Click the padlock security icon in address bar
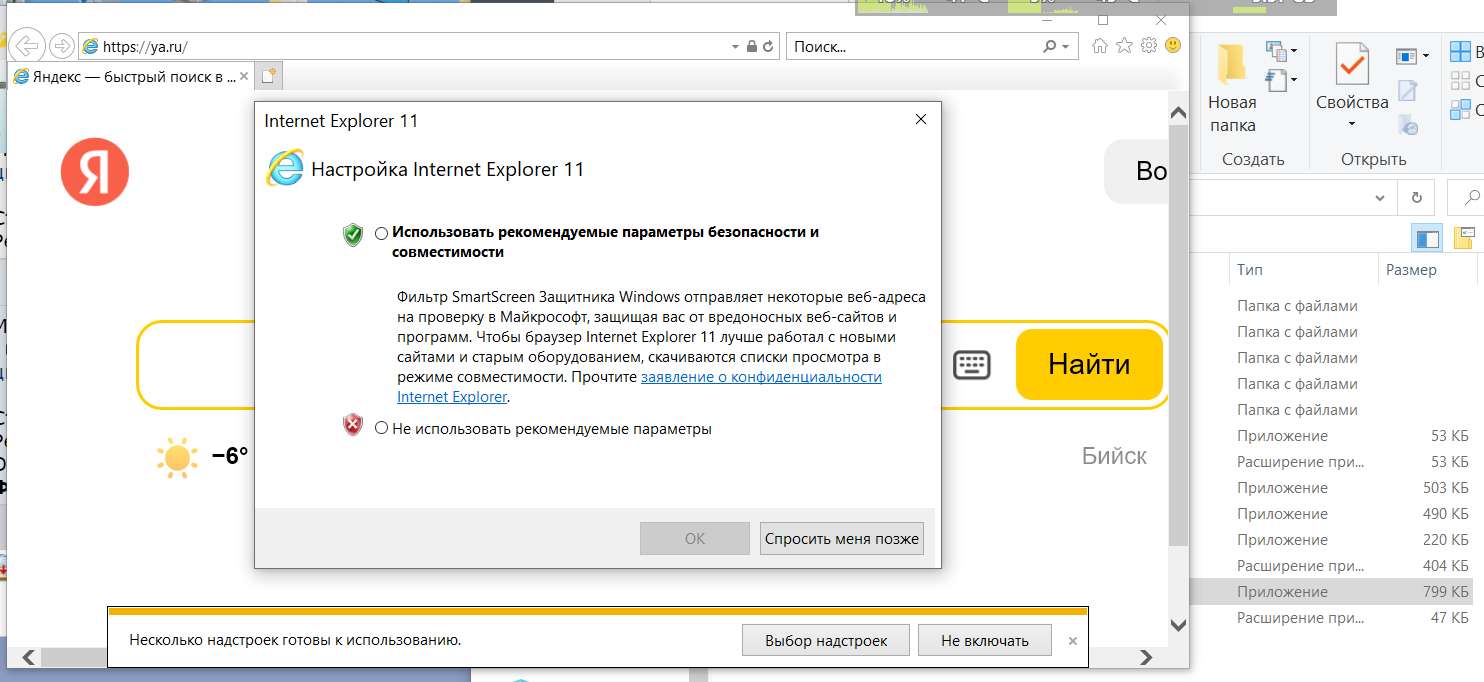This screenshot has height=682, width=1484. pos(752,46)
